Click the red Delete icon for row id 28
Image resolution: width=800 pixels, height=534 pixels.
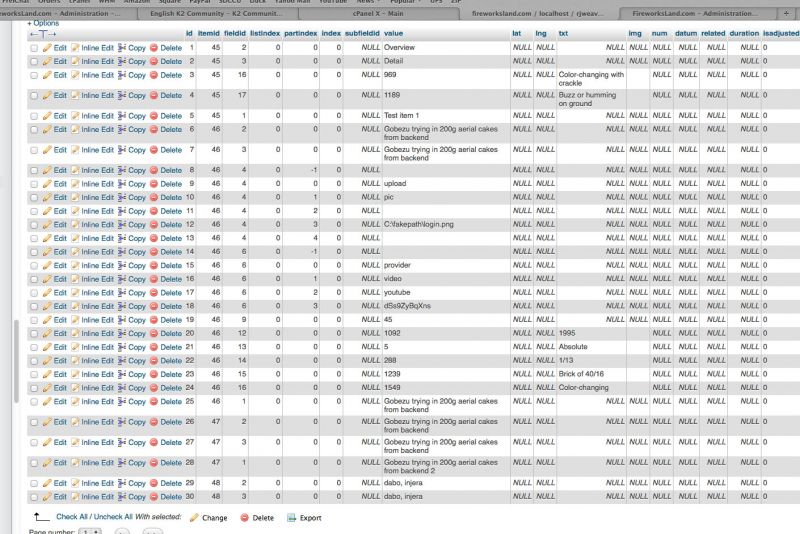pyautogui.click(x=154, y=463)
